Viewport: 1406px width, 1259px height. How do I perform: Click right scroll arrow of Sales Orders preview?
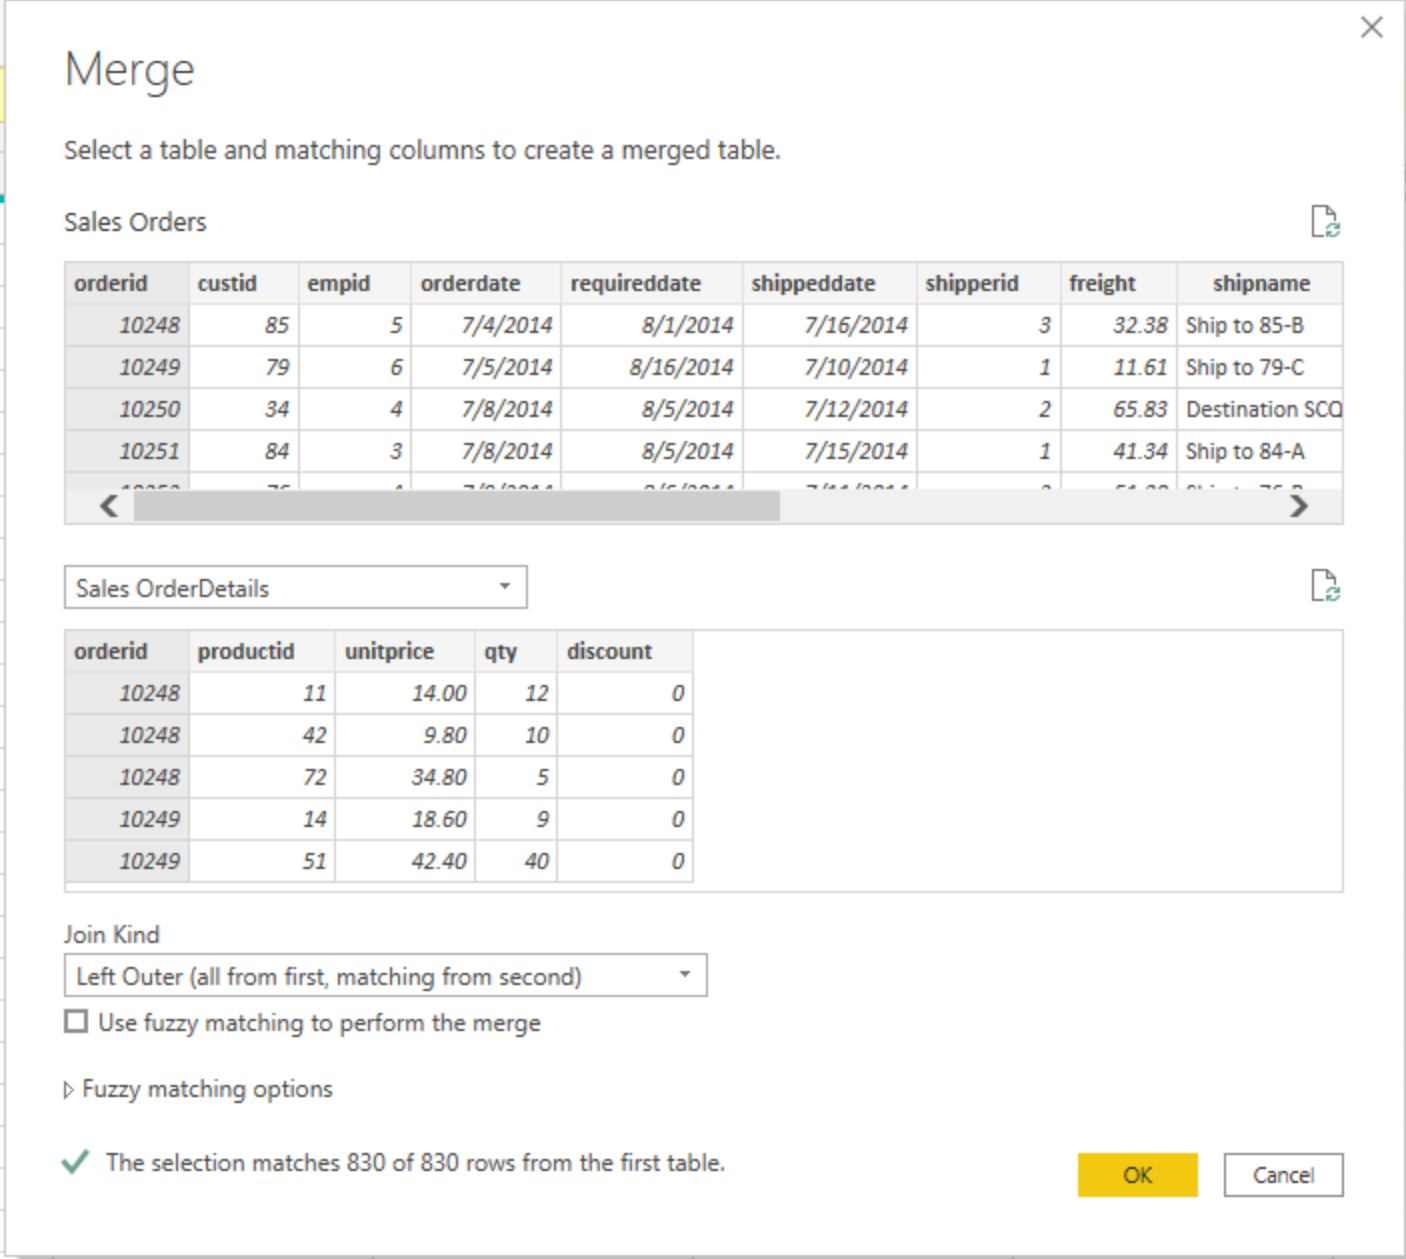(x=1298, y=507)
